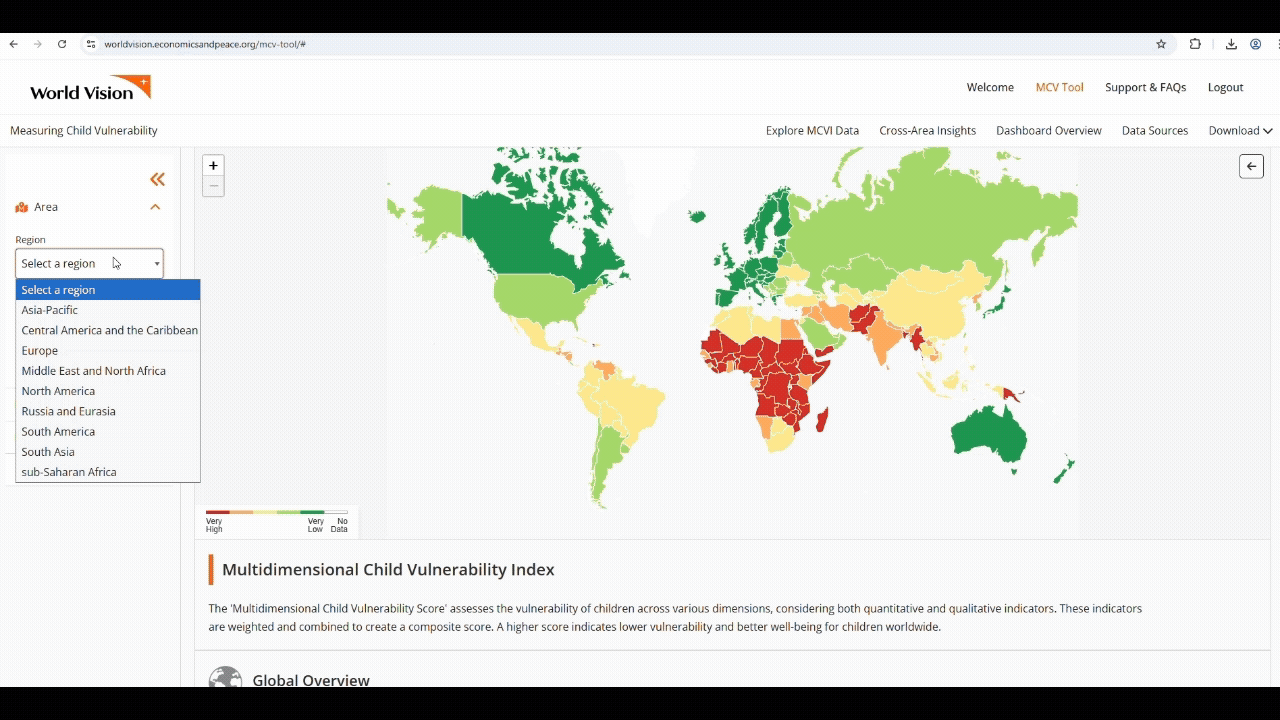Screen dimensions: 1280x720
Task: Go to Cross-Area Insights tab
Action: pos(927,131)
